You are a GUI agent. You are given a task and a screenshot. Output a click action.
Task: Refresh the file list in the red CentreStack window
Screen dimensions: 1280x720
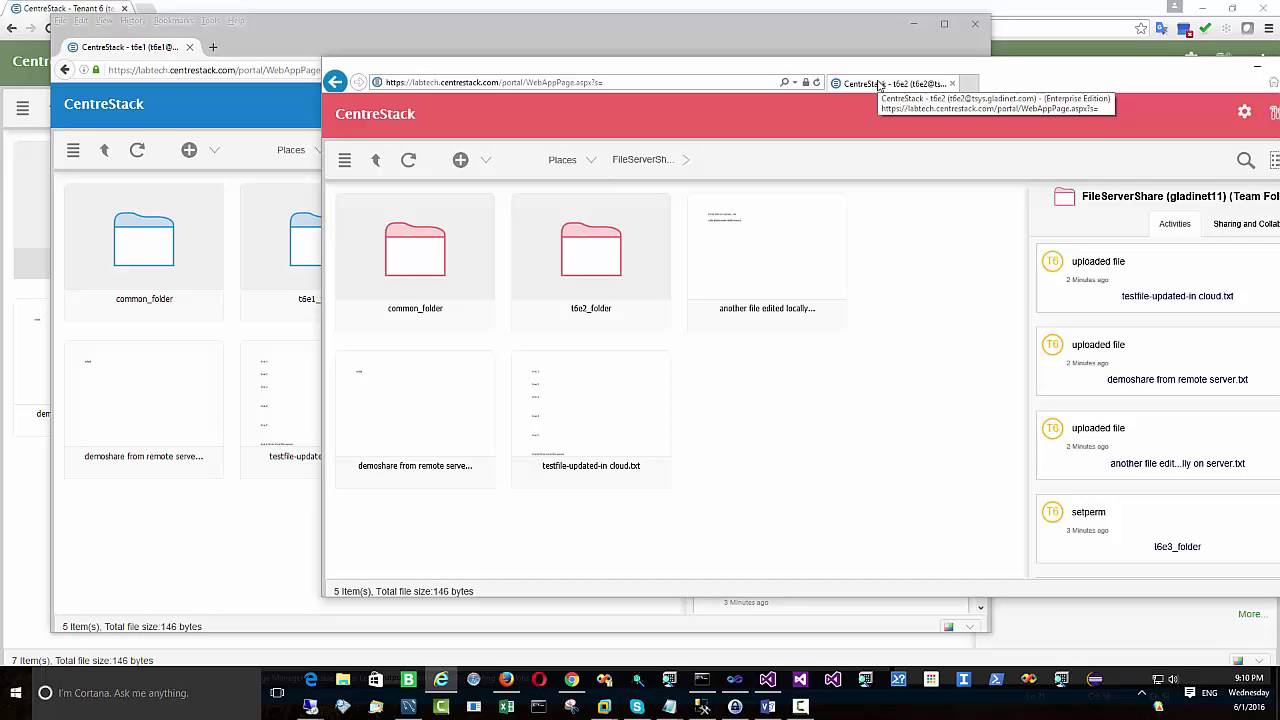point(408,160)
